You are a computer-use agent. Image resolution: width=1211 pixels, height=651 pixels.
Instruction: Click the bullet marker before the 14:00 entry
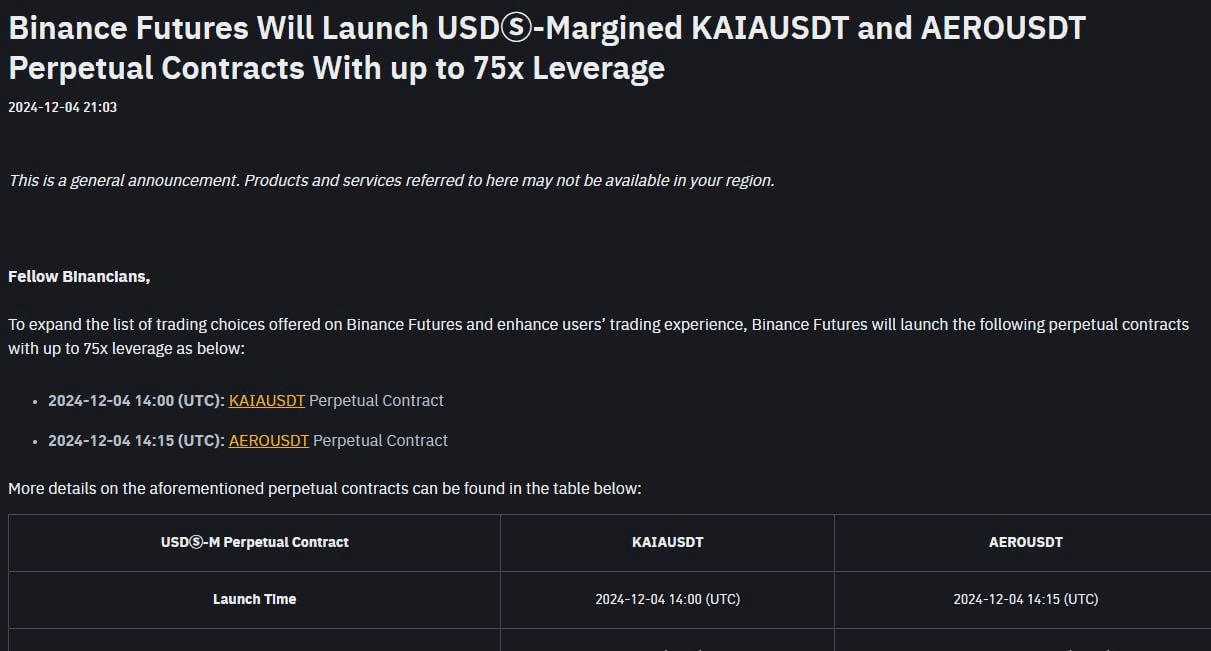tap(36, 401)
